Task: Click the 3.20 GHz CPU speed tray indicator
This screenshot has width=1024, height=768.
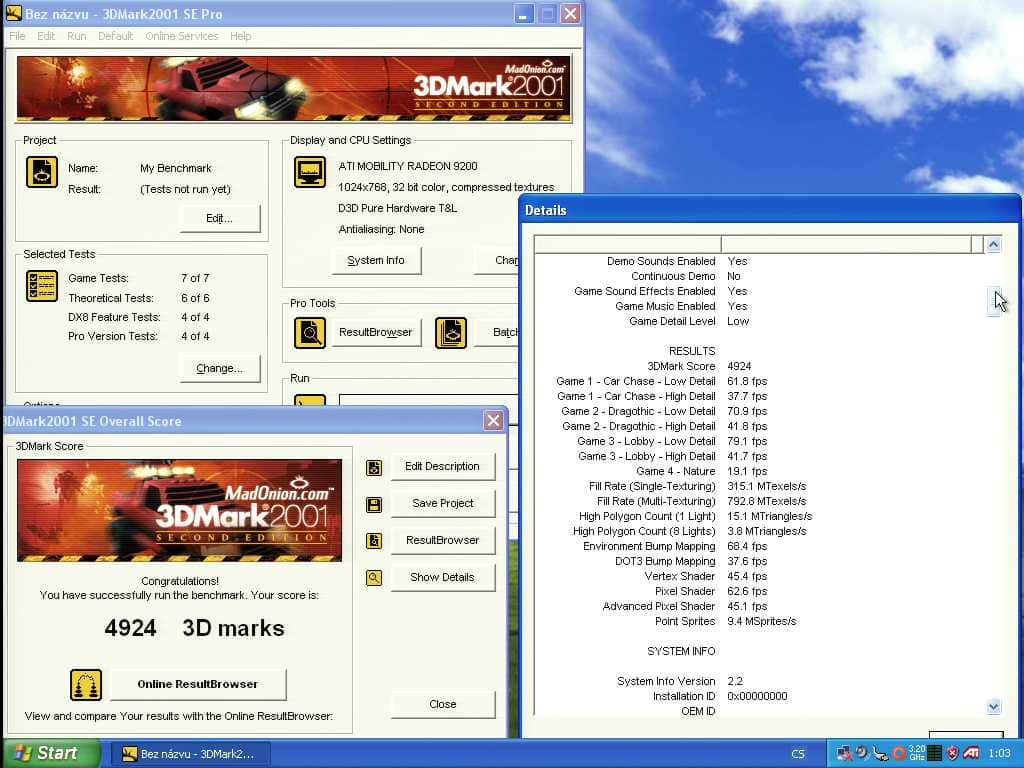Action: 916,753
